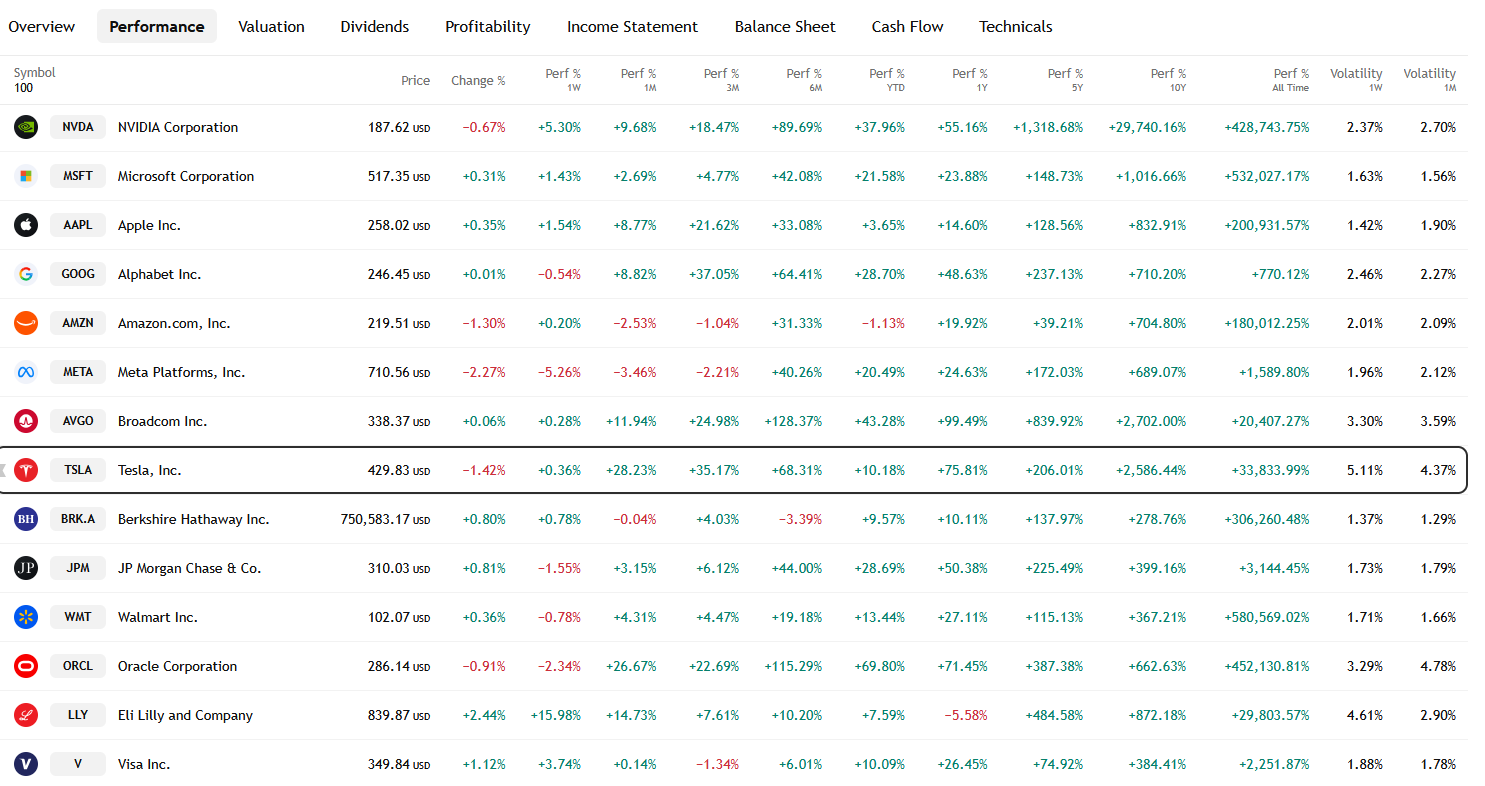This screenshot has width=1485, height=786.
Task: Select the Apple logo icon
Action: pos(26,224)
